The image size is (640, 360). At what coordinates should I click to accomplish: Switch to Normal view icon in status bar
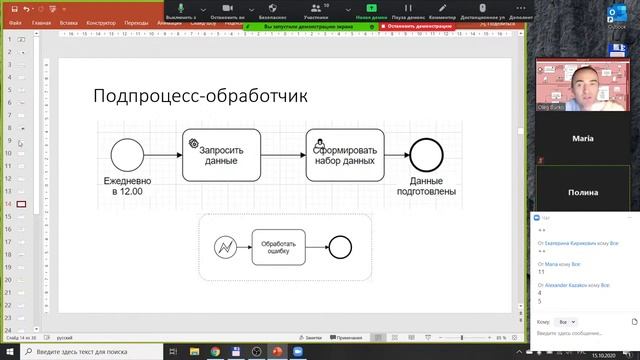(378, 338)
